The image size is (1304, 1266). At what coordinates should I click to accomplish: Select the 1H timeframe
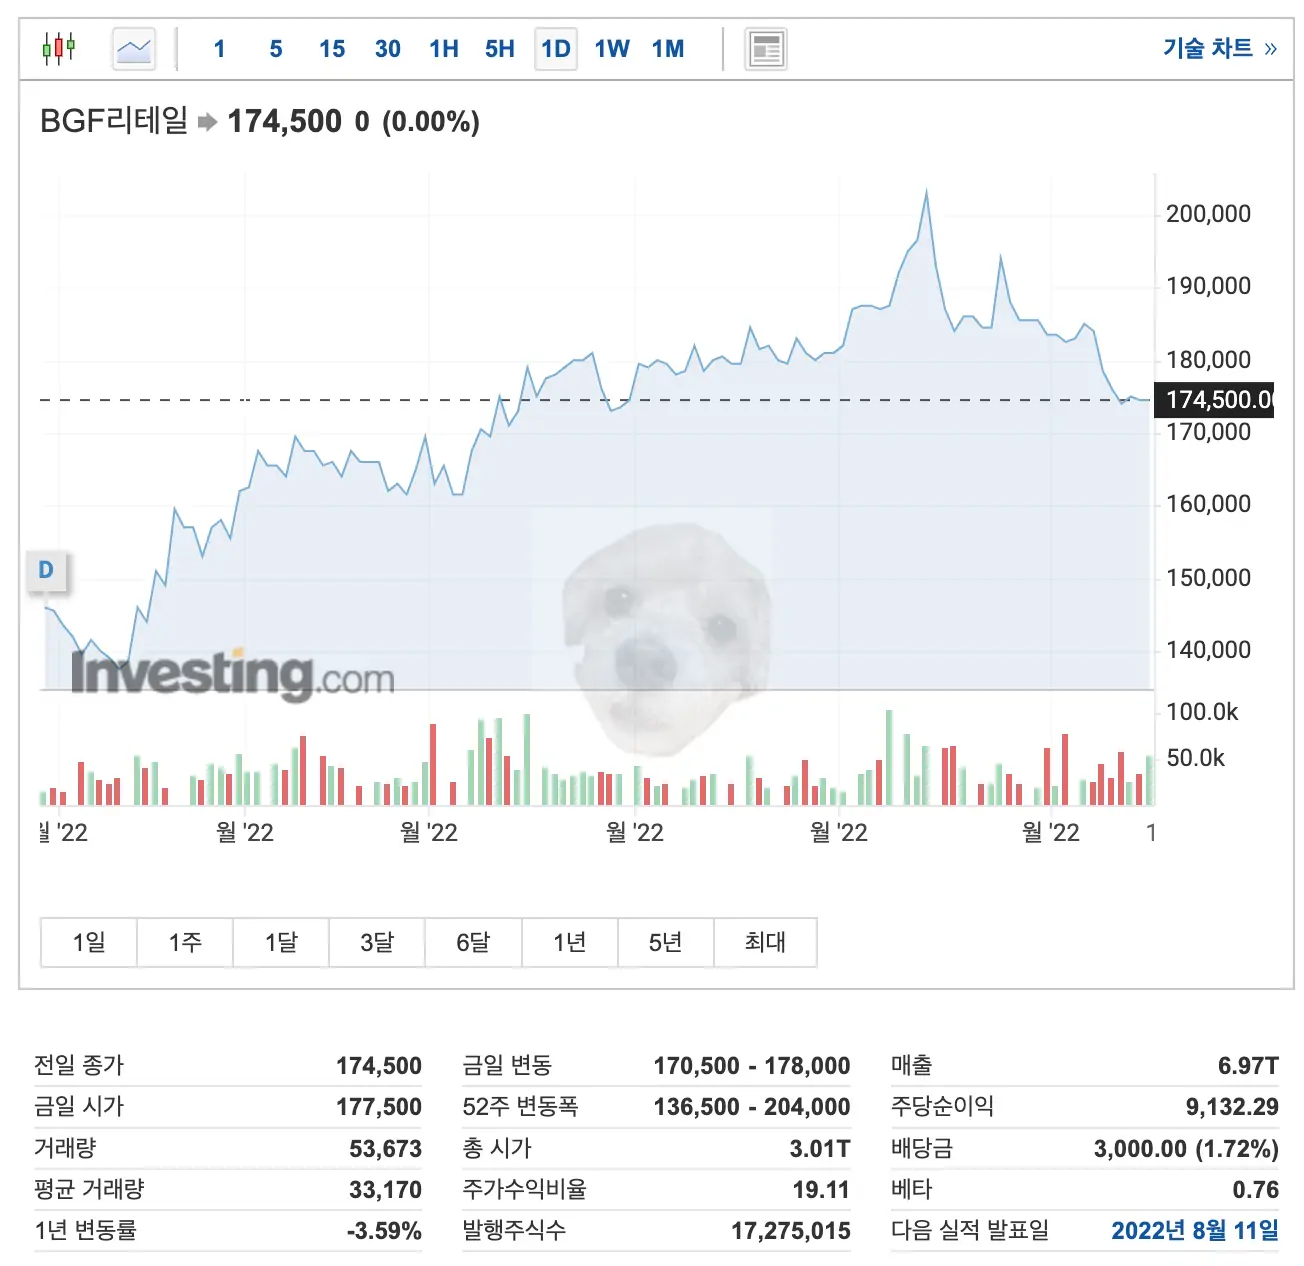click(443, 48)
